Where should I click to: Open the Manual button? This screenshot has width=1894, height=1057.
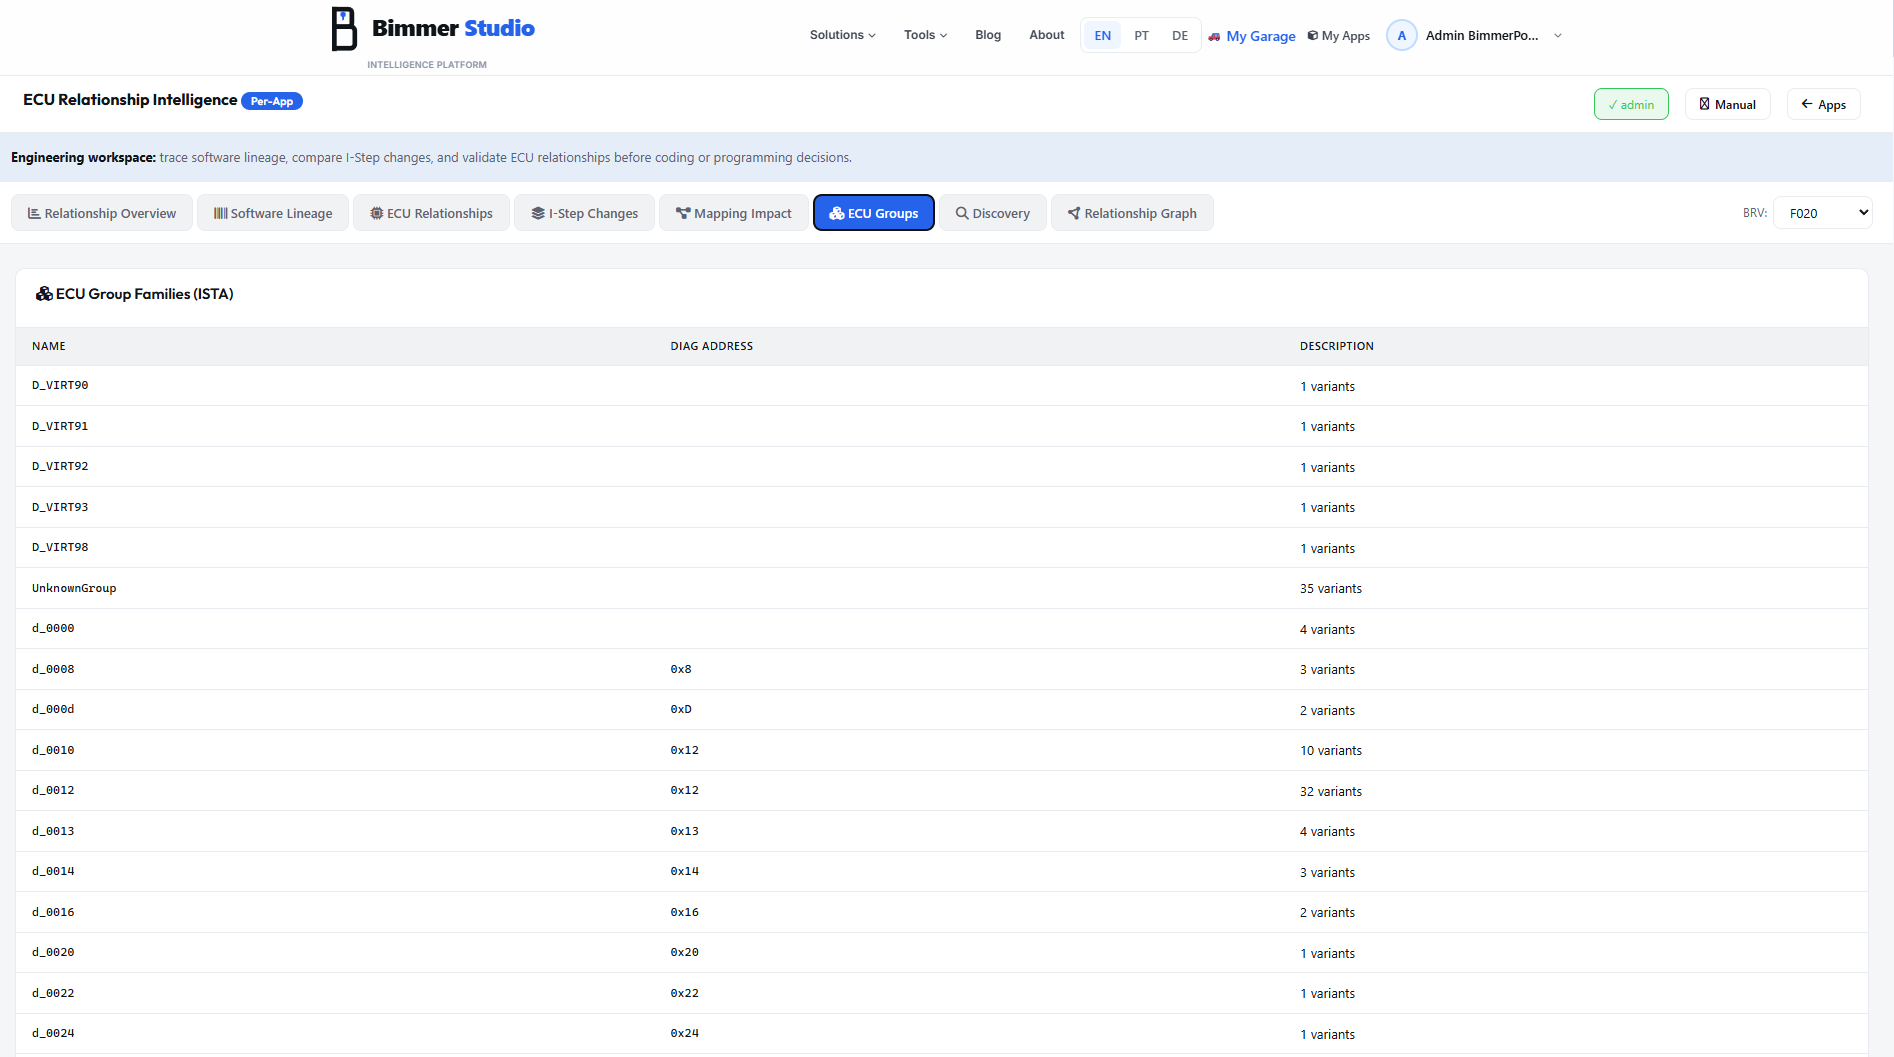pos(1728,104)
